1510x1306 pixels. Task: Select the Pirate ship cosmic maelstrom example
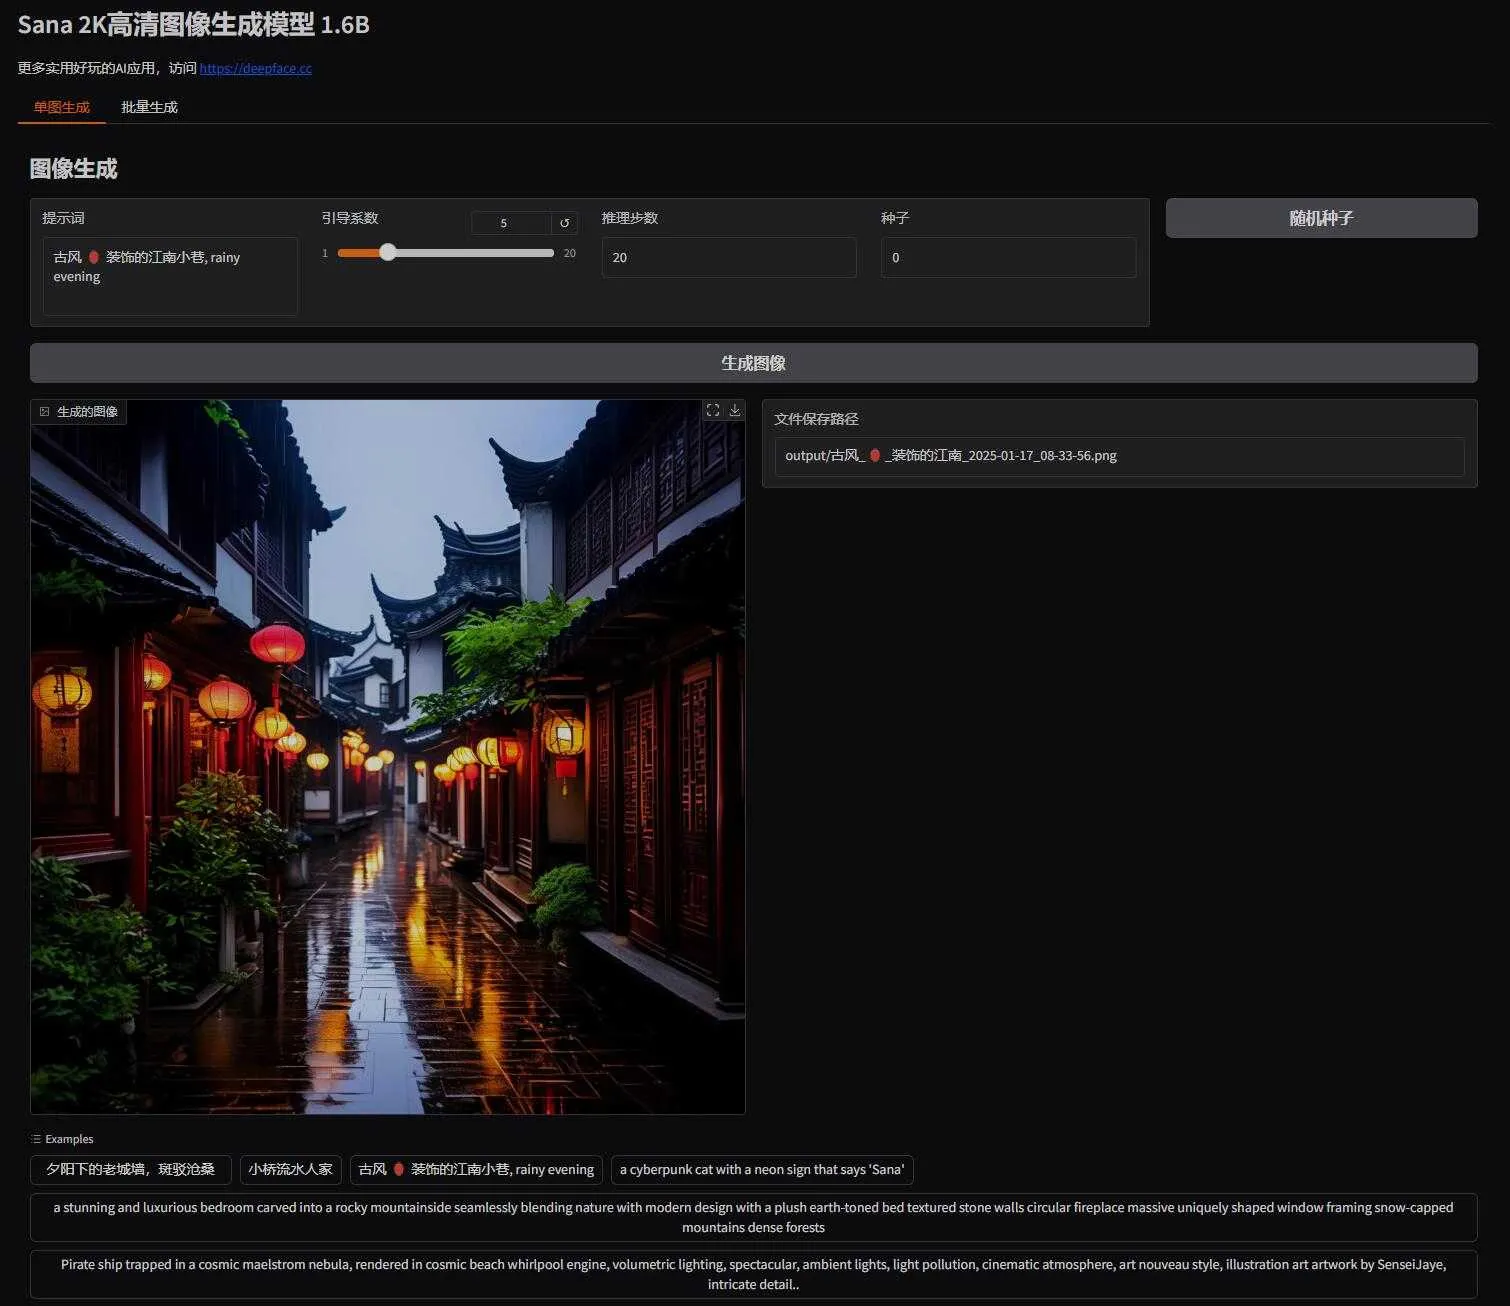click(x=753, y=1274)
